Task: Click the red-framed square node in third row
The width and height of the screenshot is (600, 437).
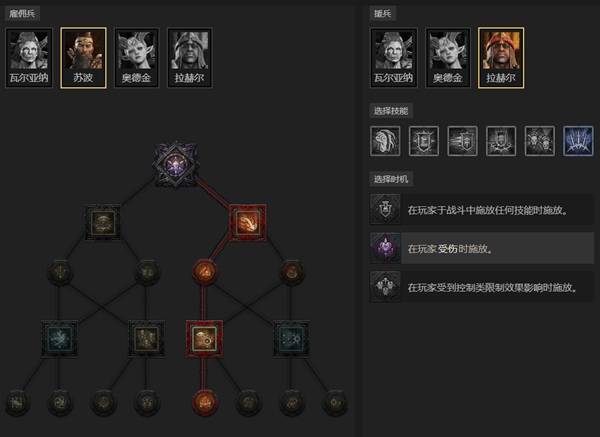Action: click(204, 339)
